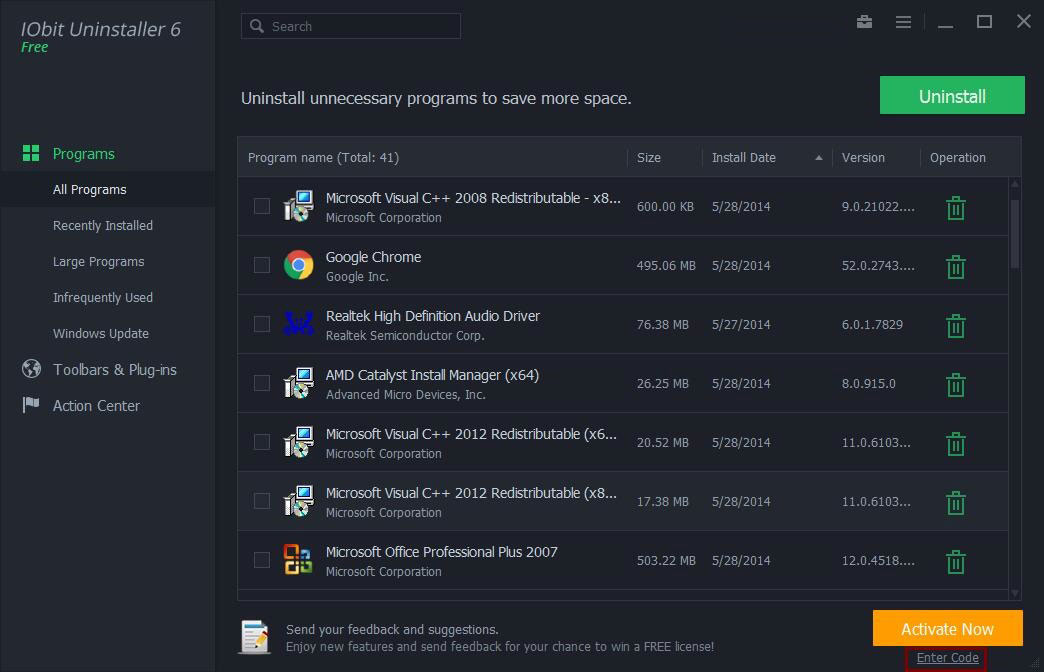Image resolution: width=1044 pixels, height=672 pixels.
Task: Click trash icon for Microsoft Office Professional Plus
Action: tap(955, 562)
